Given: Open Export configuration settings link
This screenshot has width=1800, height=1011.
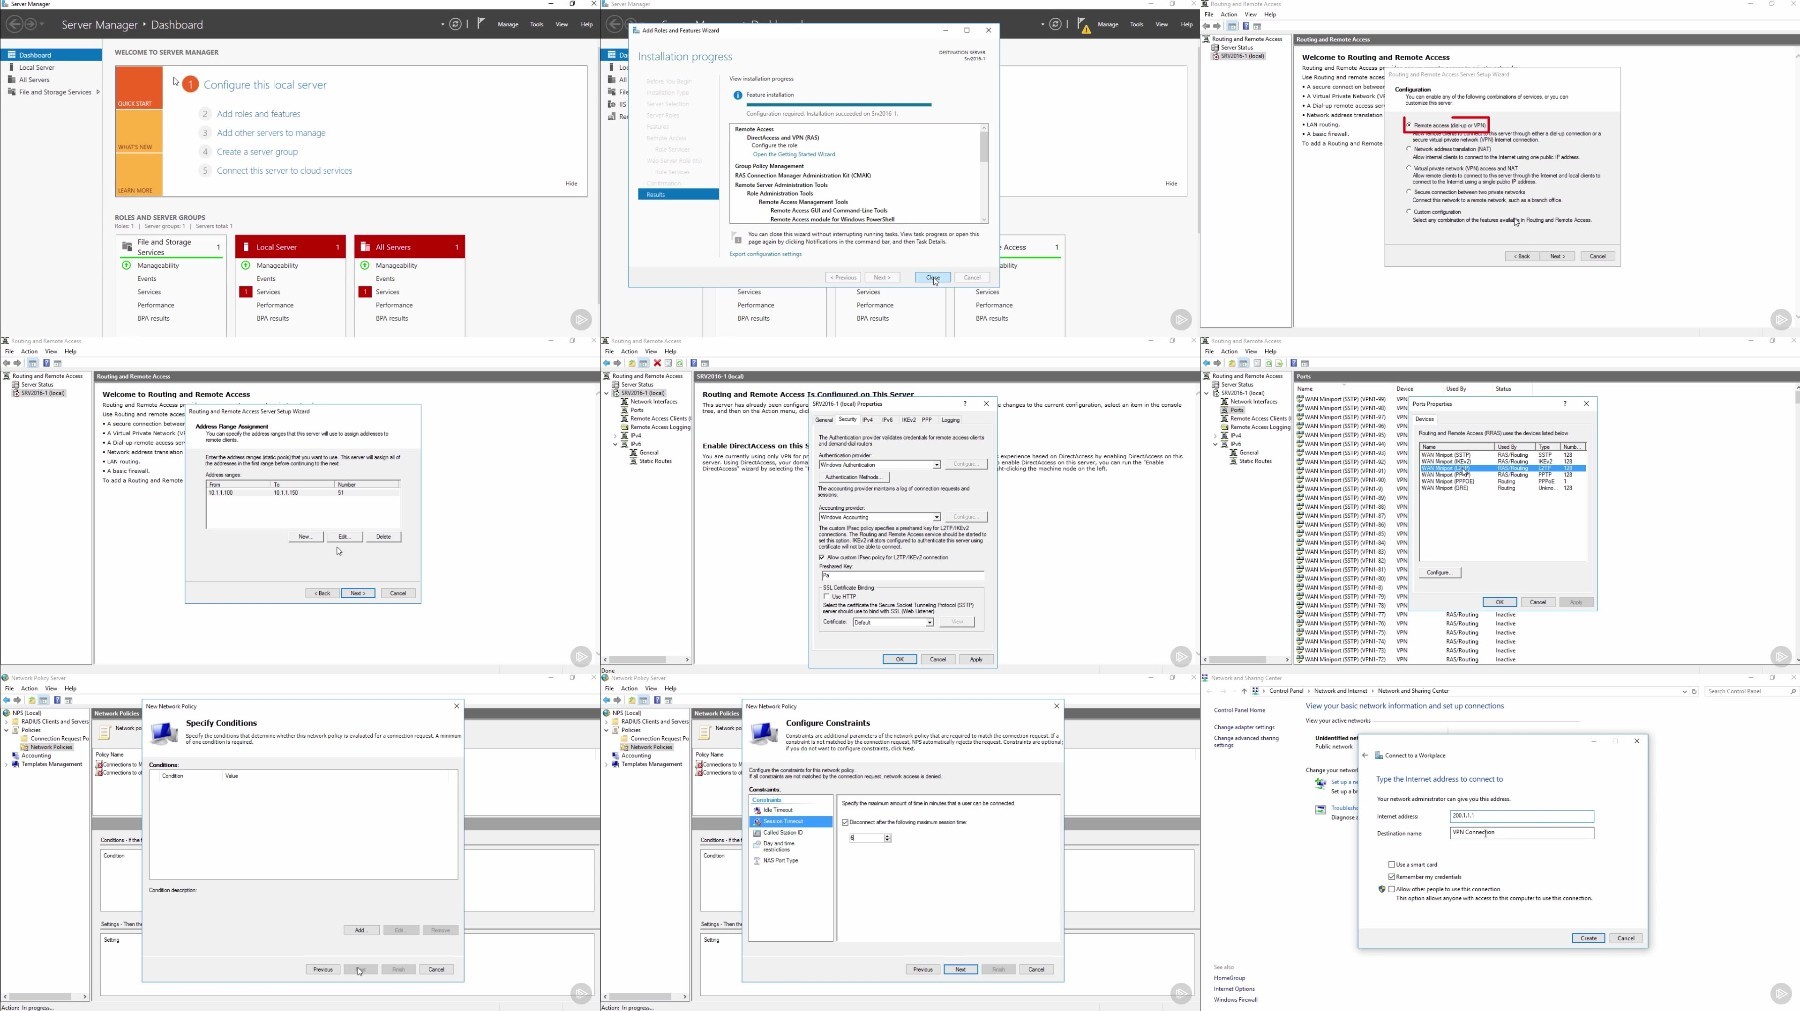Looking at the screenshot, I should tap(765, 254).
